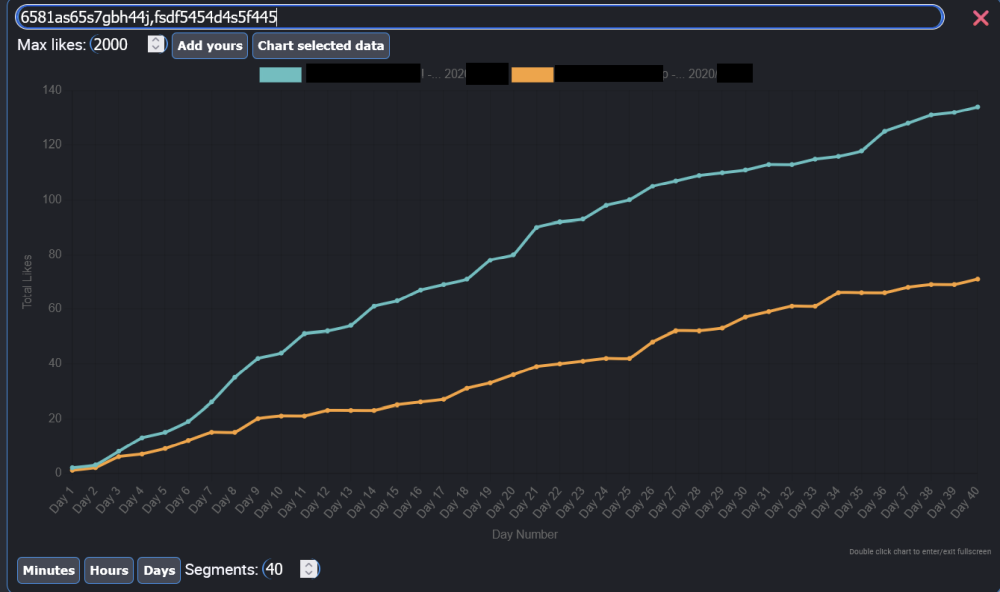Click the Segments label
Screen dimensions: 1000x592
[x=221, y=570]
